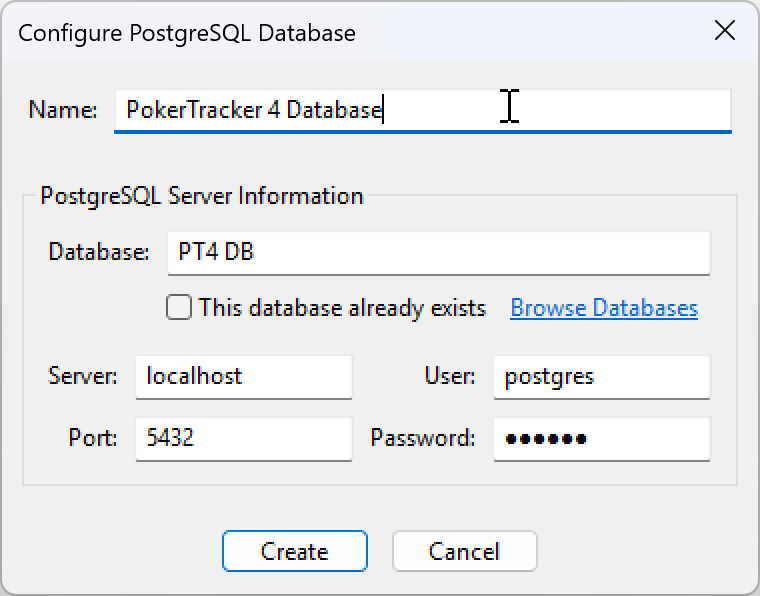Click the Name field containing PokerTracker 4 Database
This screenshot has width=760, height=596.
[423, 110]
